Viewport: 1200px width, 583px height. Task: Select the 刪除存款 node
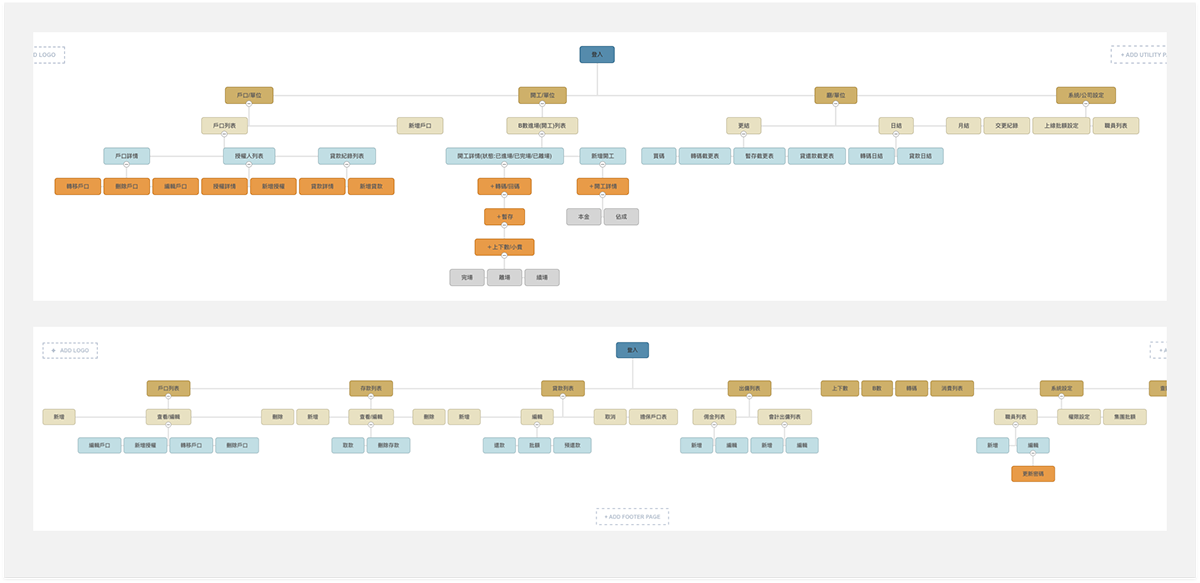click(x=389, y=445)
